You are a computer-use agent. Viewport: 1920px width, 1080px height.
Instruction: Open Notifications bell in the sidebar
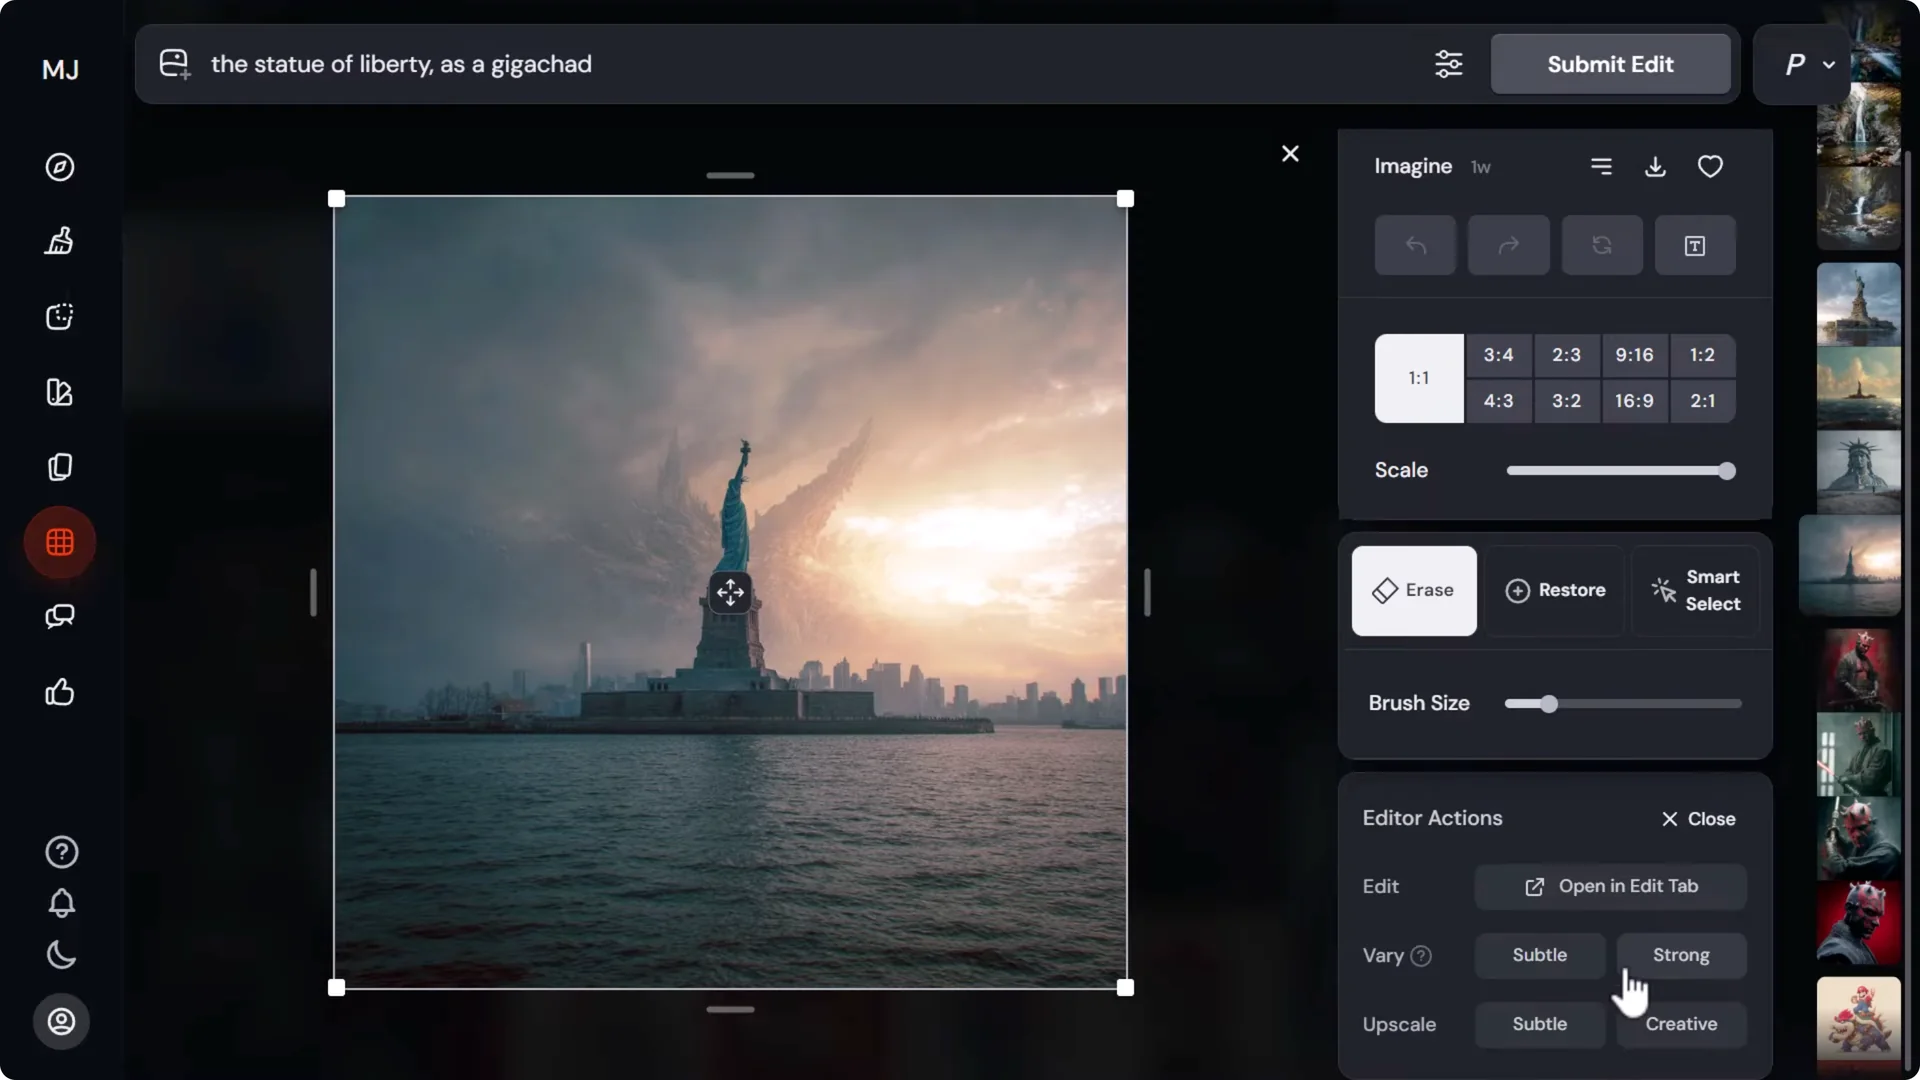60,903
